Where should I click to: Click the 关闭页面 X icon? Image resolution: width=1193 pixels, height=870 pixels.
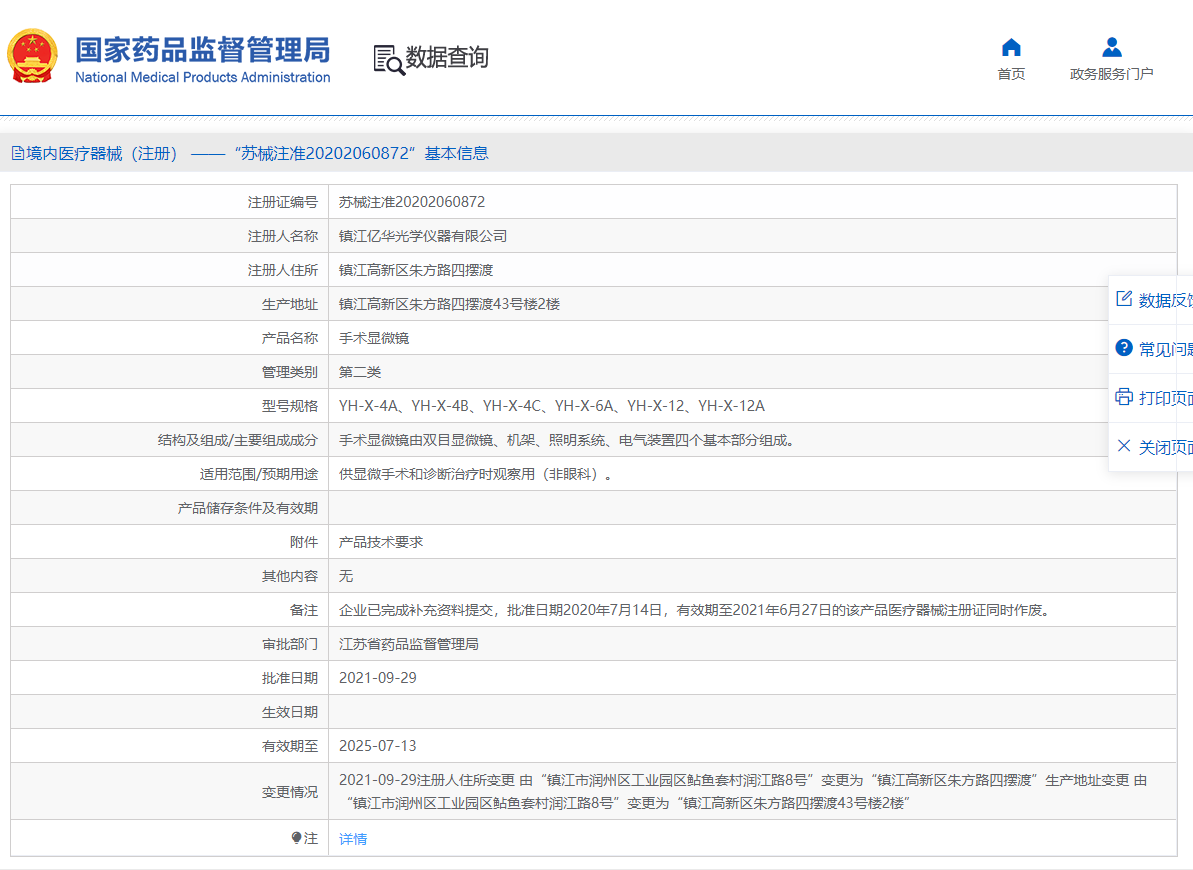click(x=1124, y=446)
